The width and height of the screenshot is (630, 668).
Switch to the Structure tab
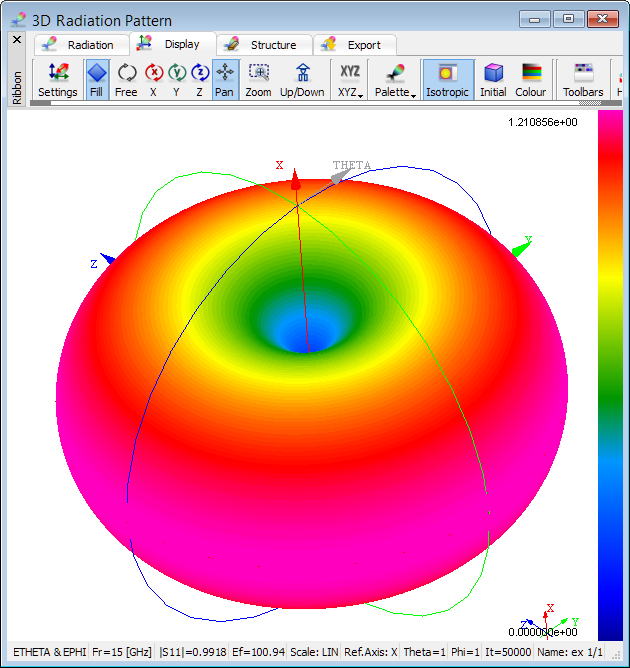tap(262, 45)
